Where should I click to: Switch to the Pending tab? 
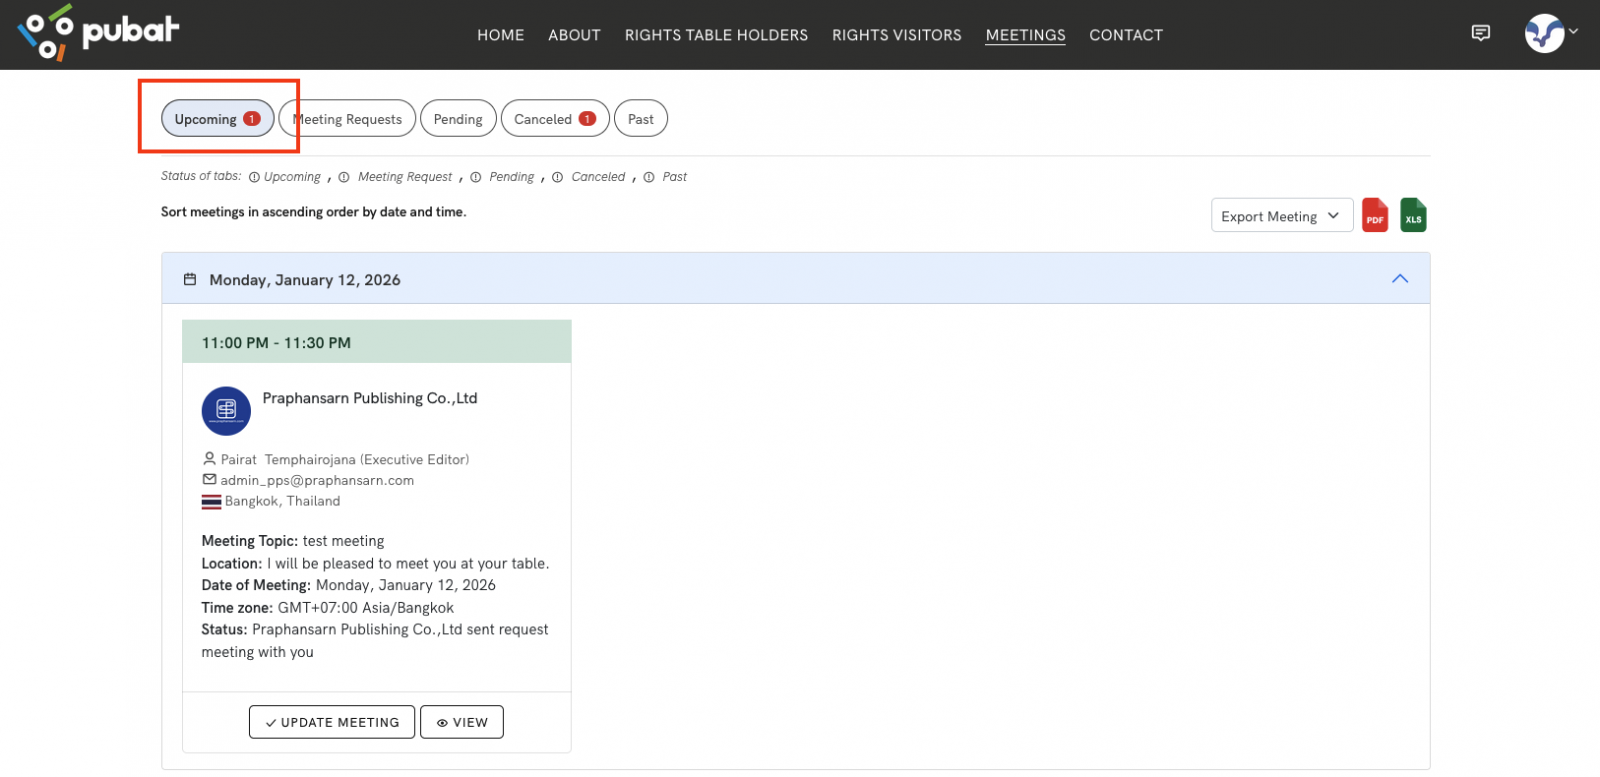point(458,118)
